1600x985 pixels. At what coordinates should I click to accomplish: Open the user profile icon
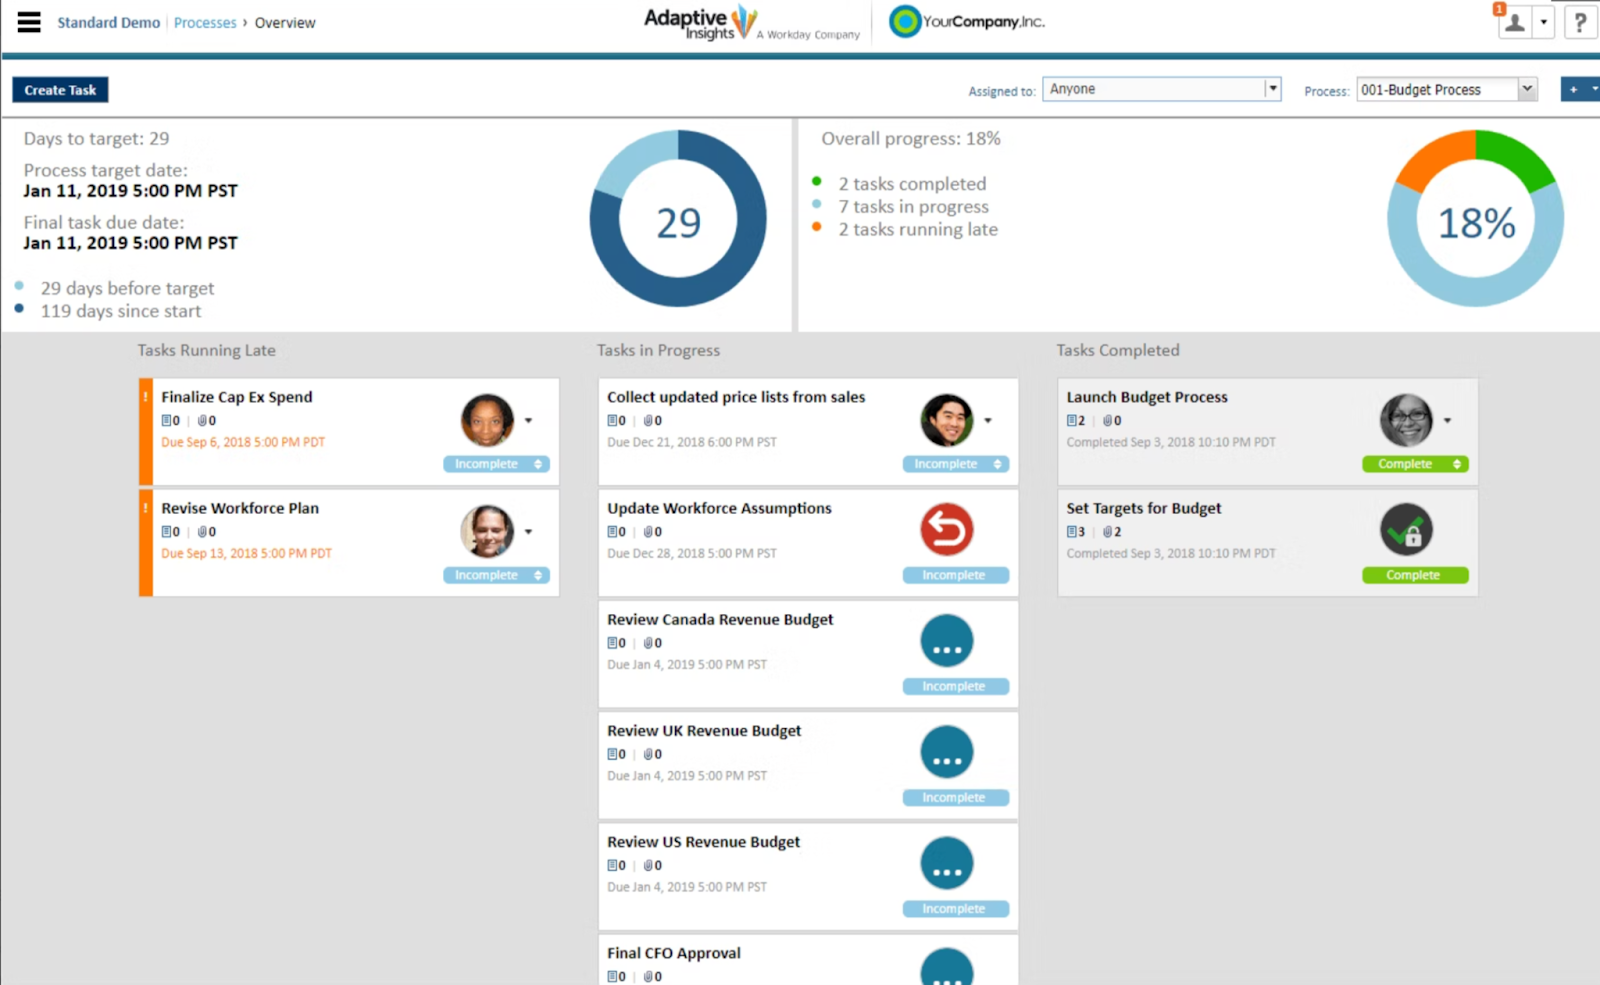(x=1515, y=23)
